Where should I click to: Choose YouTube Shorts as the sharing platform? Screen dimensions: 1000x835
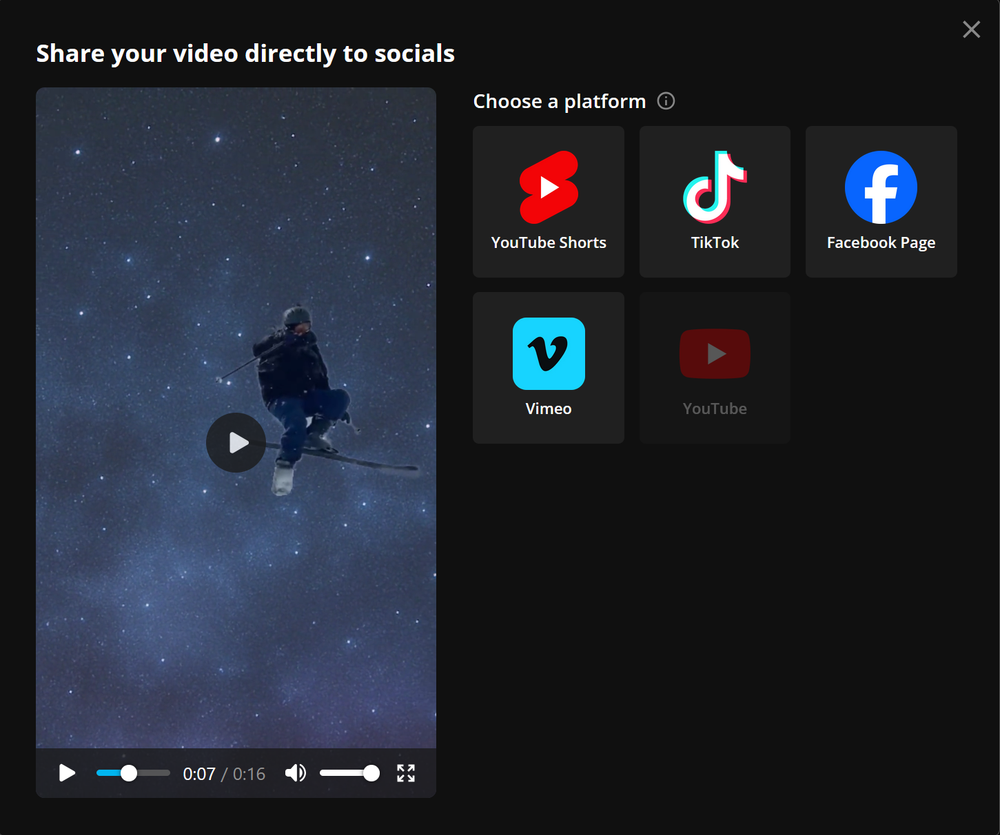(548, 202)
